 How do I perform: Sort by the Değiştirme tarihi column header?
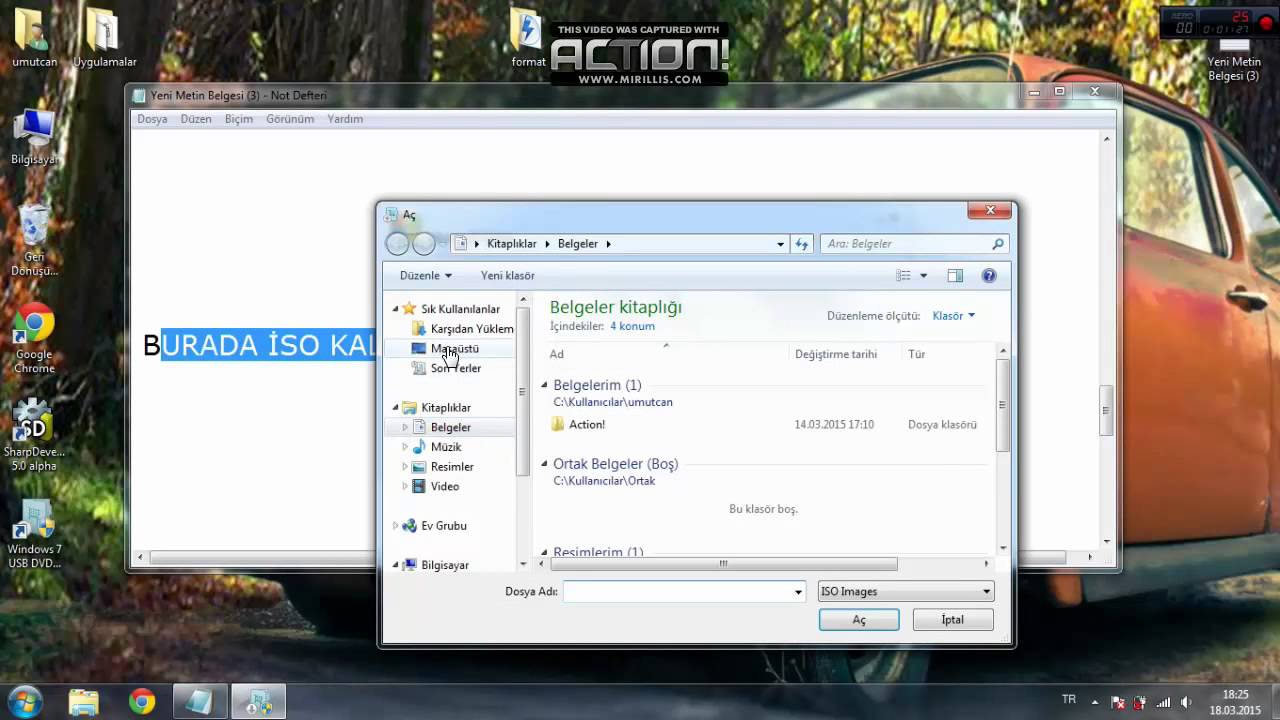click(836, 354)
